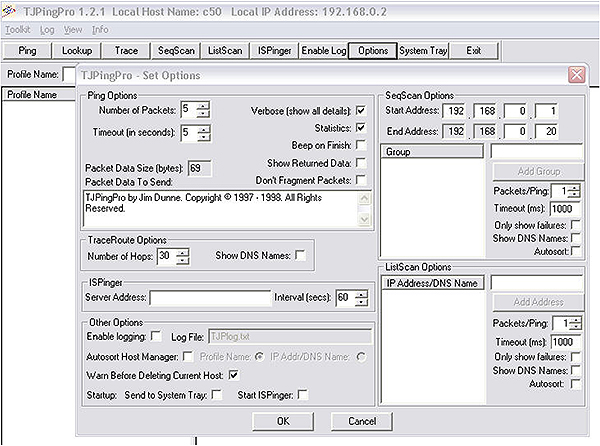This screenshot has height=446, width=600.
Task: Decrease Number of Packets with down arrow
Action: pyautogui.click(x=203, y=114)
